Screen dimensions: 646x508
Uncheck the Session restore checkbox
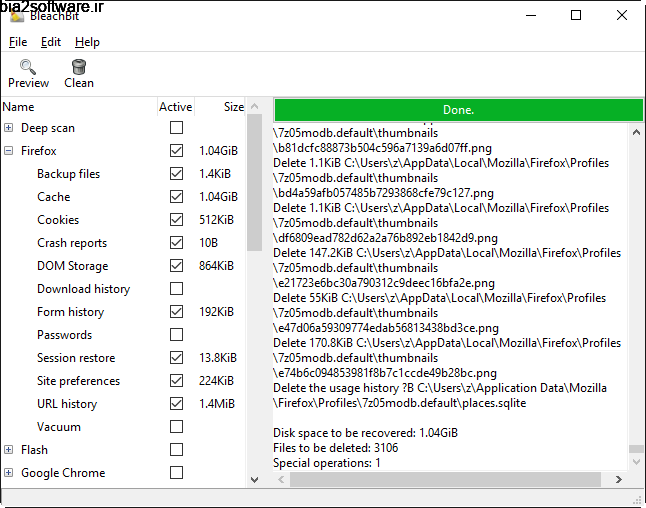176,358
